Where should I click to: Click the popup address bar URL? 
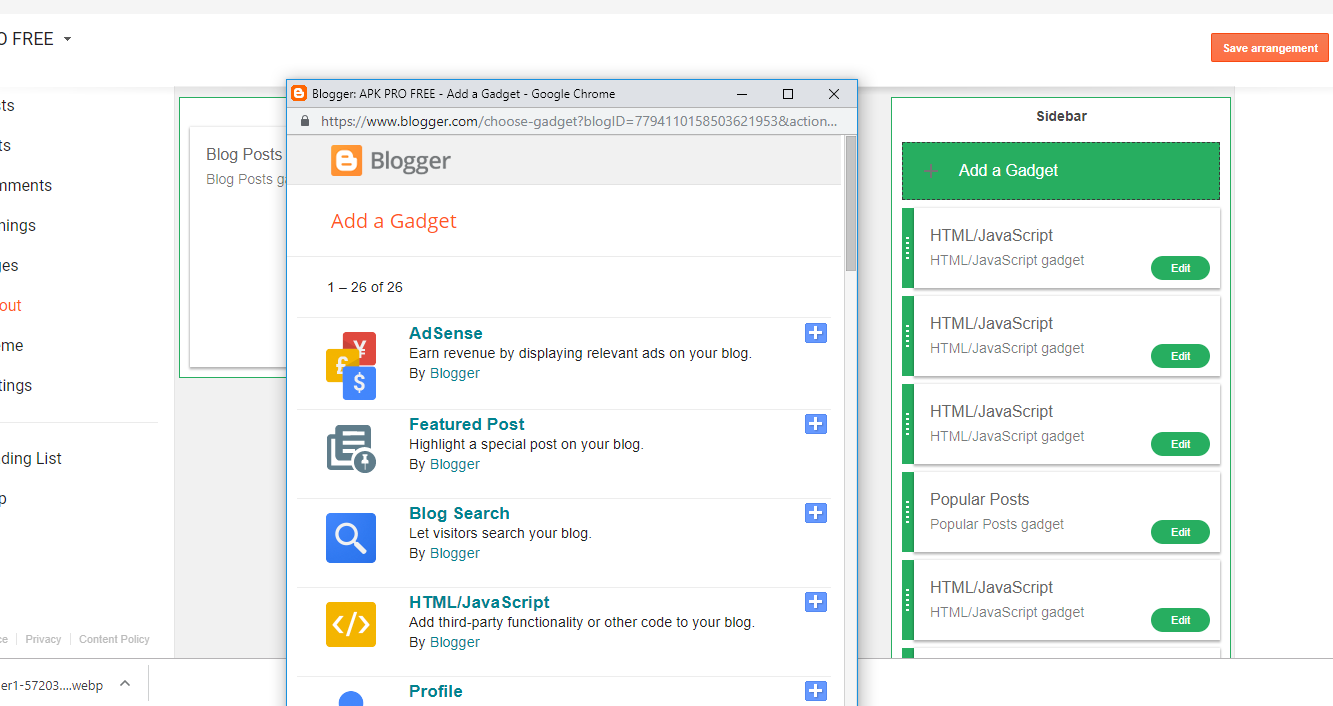(579, 121)
